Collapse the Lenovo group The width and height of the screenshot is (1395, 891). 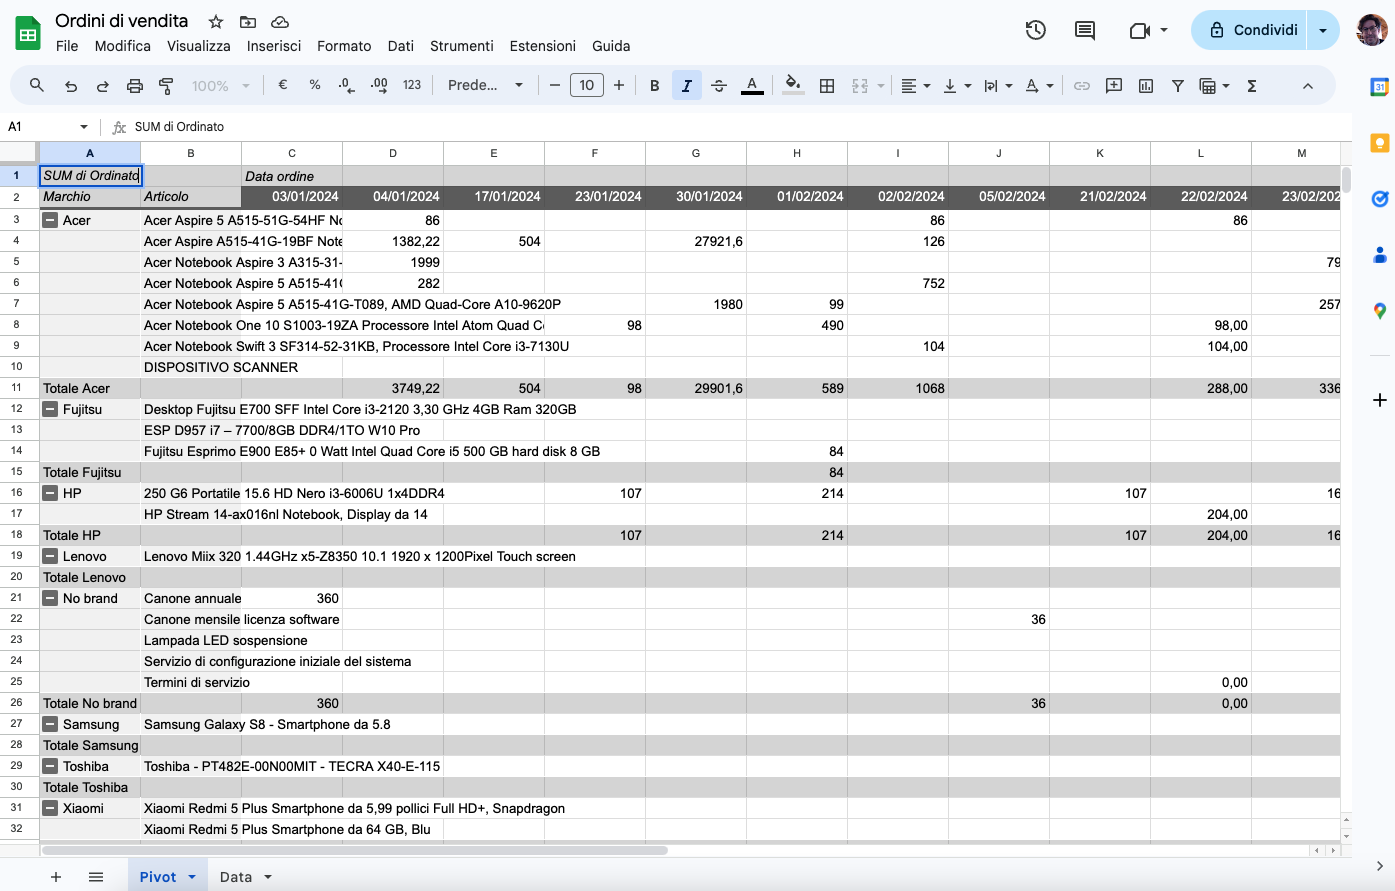tap(50, 556)
